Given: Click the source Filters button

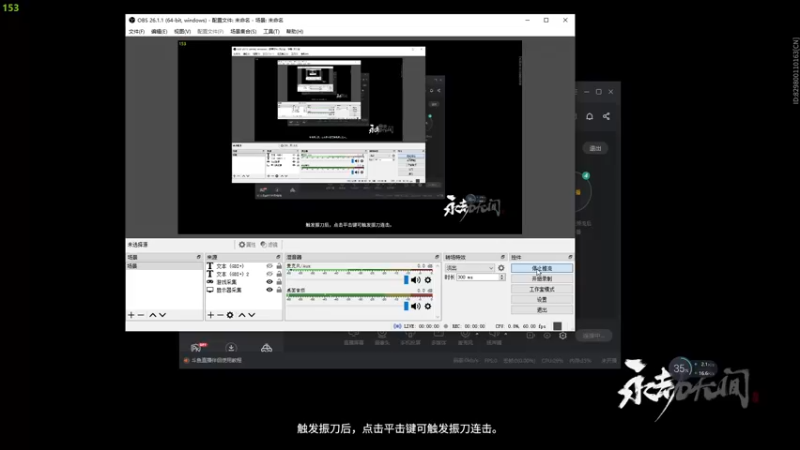Looking at the screenshot, I should click(269, 245).
